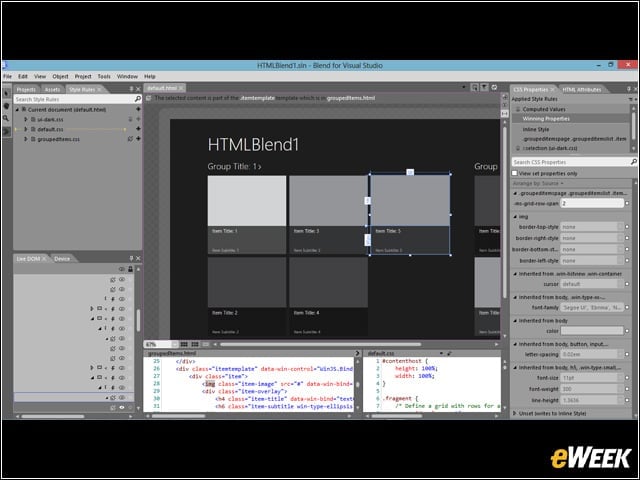The image size is (640, 480).
Task: Pin the Live DOM panel
Action: 131,258
